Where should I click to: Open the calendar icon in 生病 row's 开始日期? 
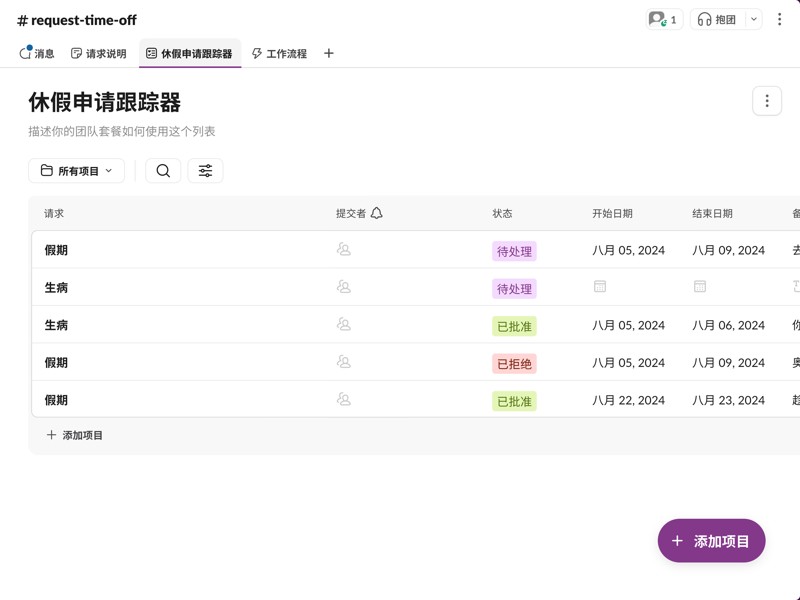[x=599, y=286]
